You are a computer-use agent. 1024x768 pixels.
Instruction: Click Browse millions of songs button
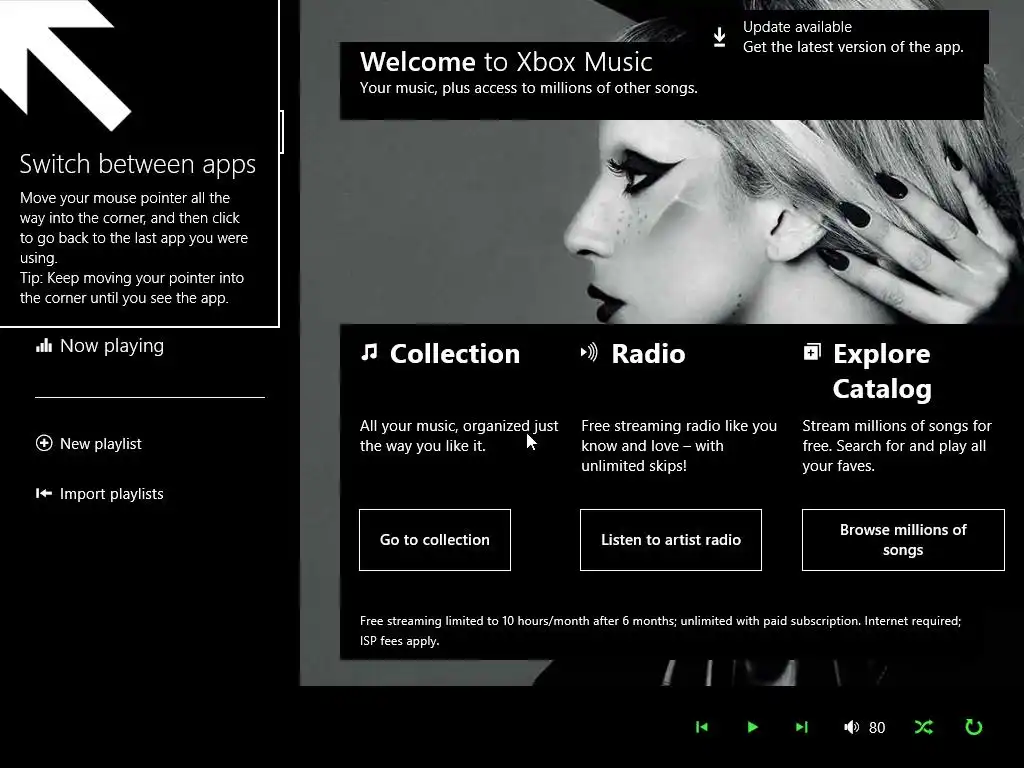point(903,540)
